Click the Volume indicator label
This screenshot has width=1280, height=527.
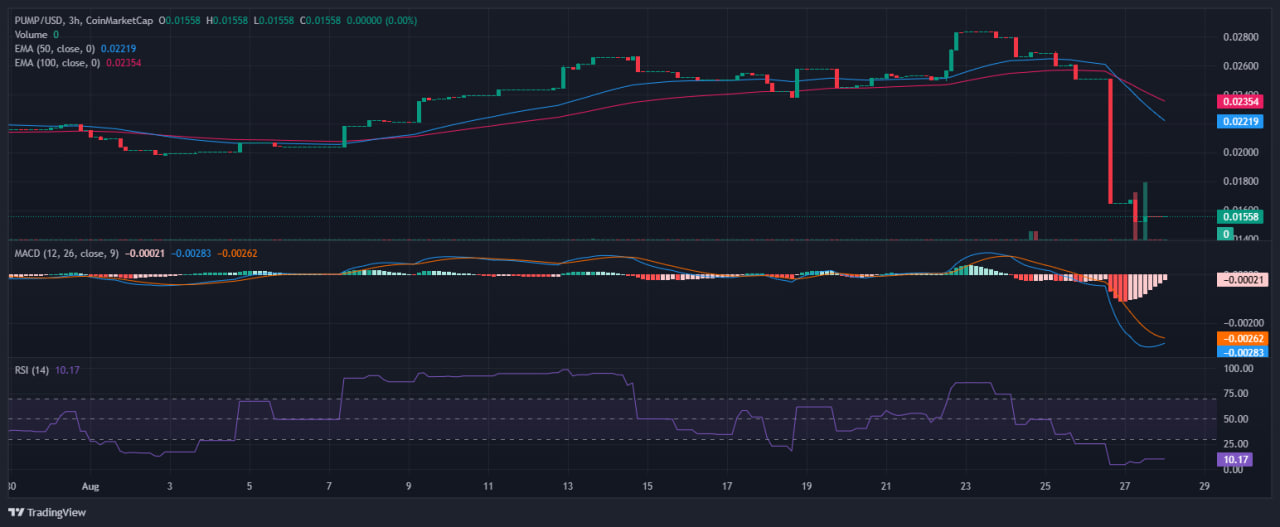point(31,34)
